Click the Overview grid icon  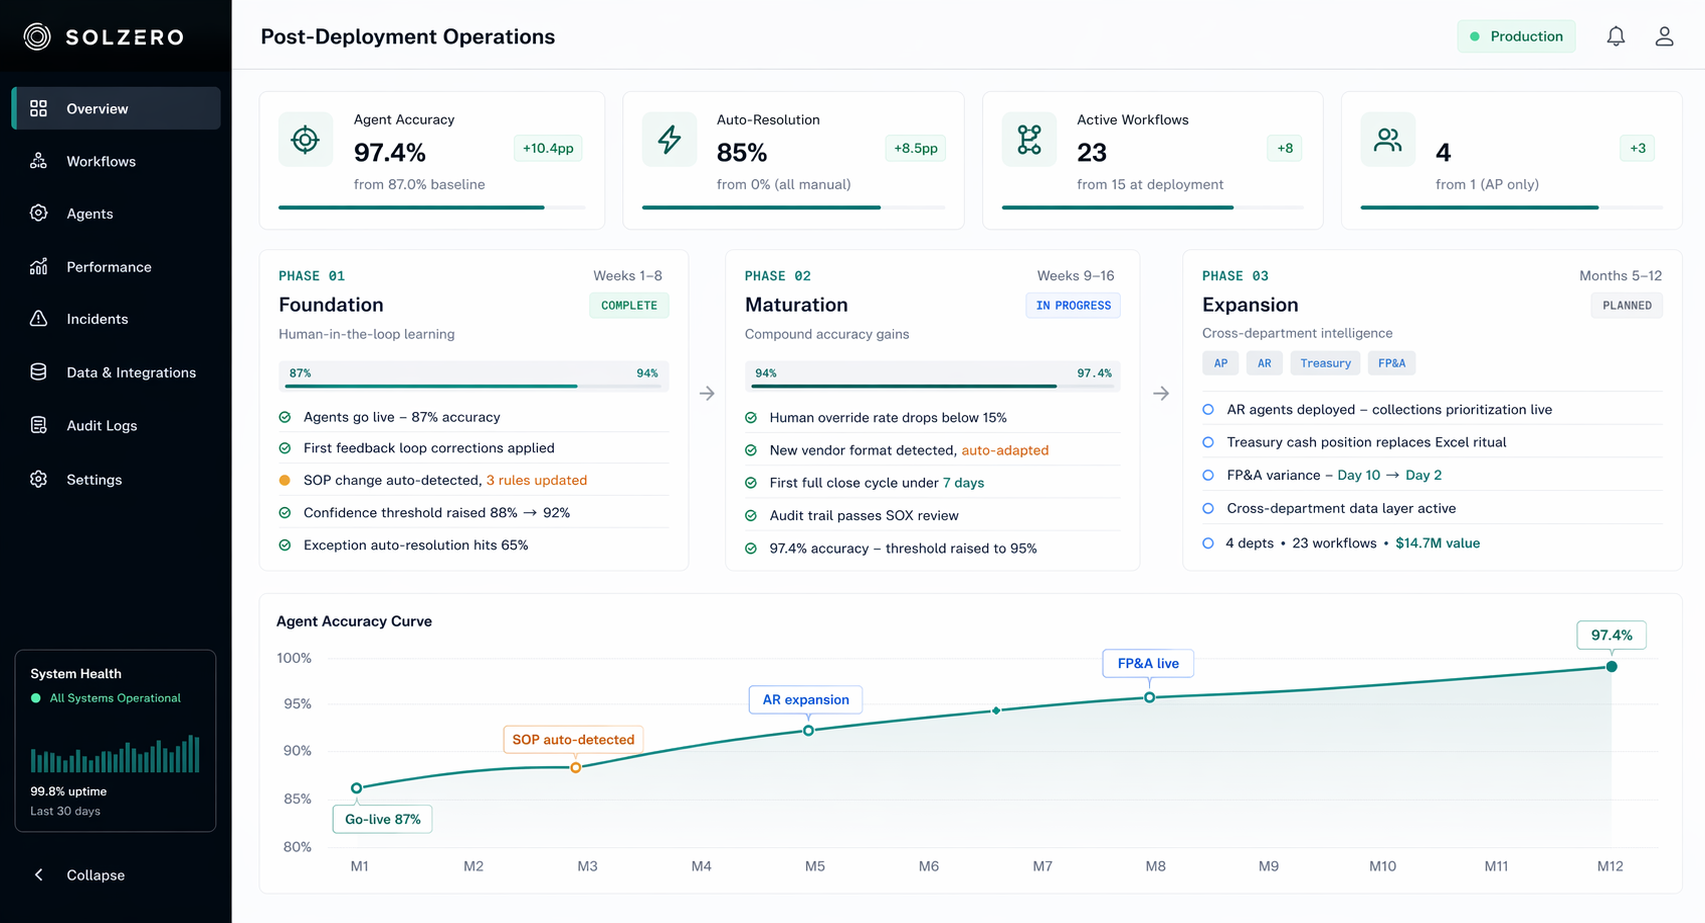(x=39, y=108)
